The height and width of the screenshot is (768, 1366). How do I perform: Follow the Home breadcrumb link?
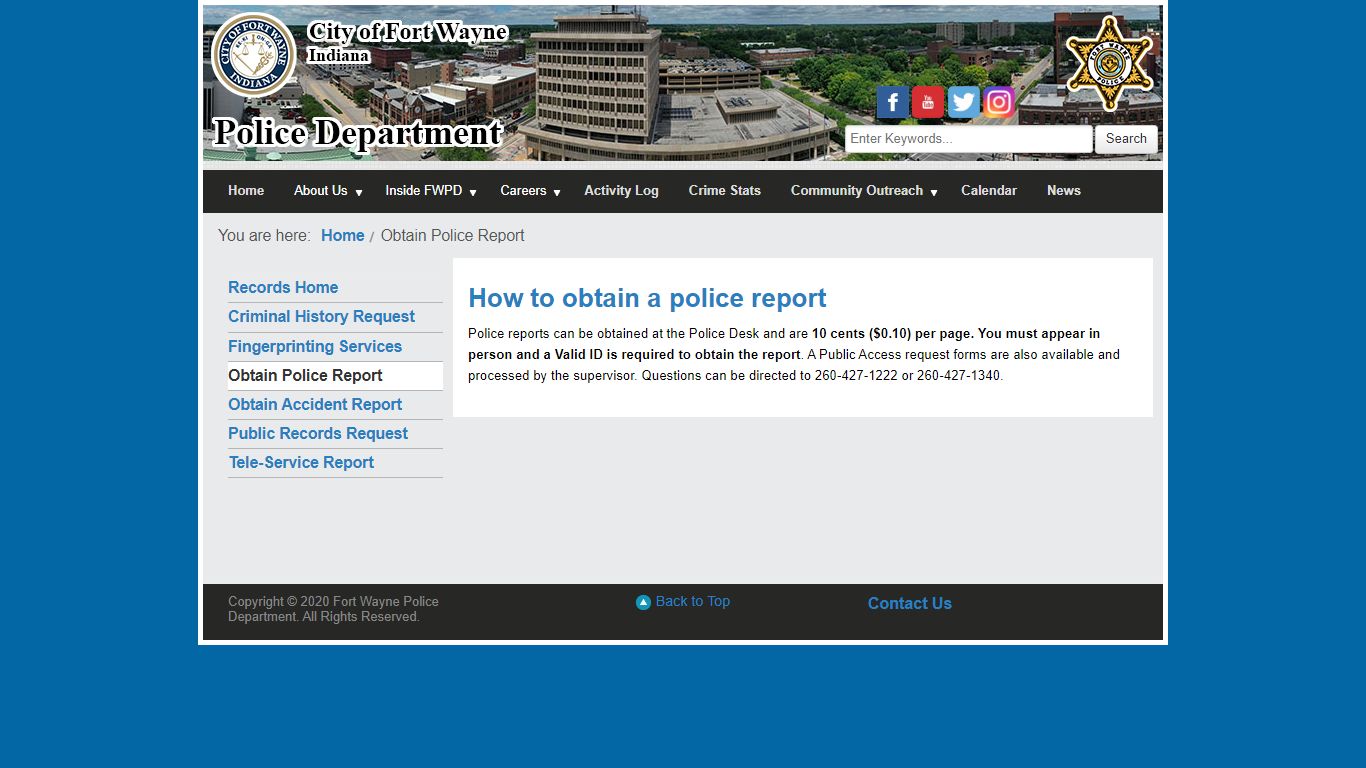pos(343,236)
